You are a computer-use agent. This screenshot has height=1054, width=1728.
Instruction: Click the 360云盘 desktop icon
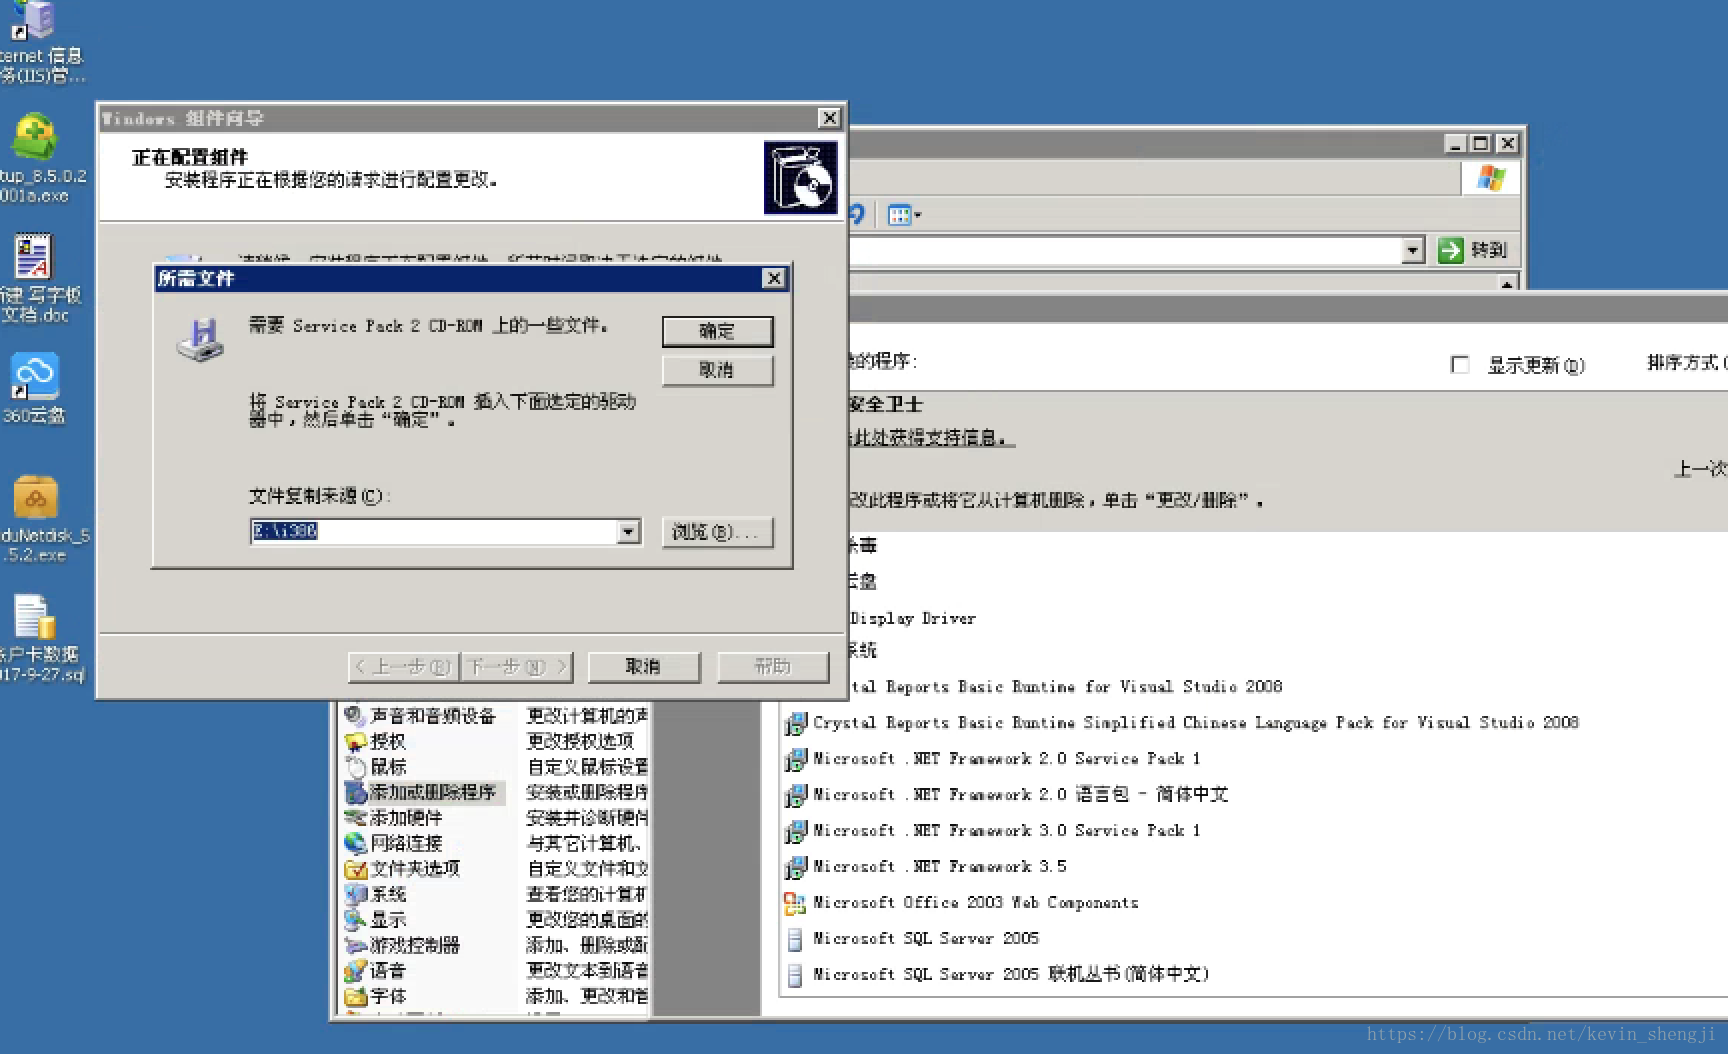35,388
